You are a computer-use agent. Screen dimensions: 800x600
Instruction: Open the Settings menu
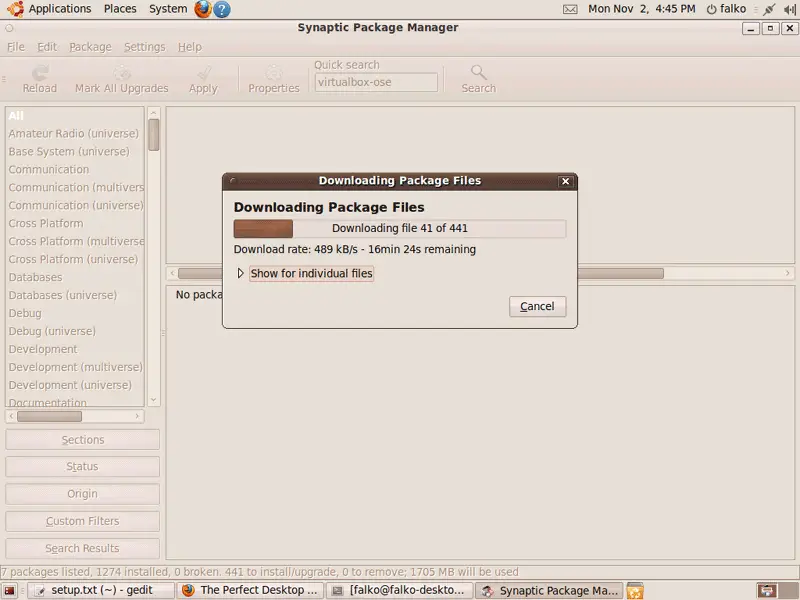(144, 47)
